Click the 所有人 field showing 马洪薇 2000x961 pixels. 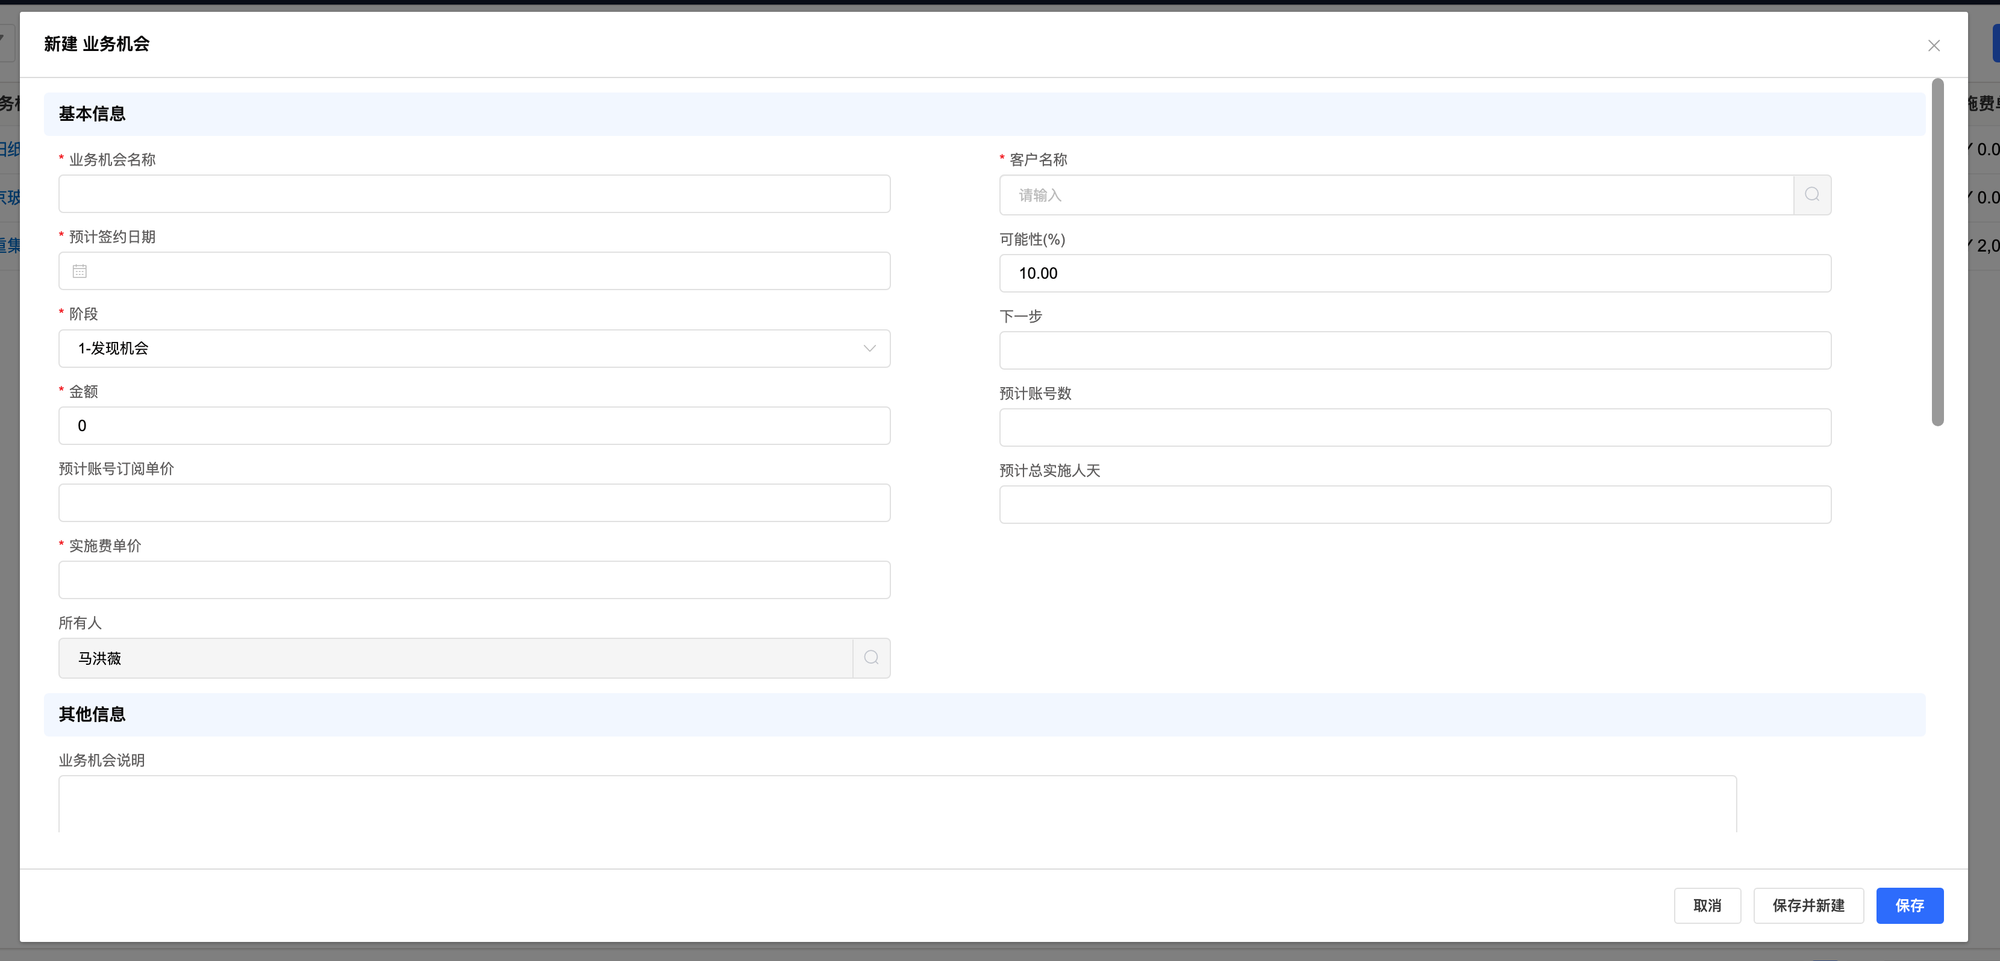click(455, 658)
